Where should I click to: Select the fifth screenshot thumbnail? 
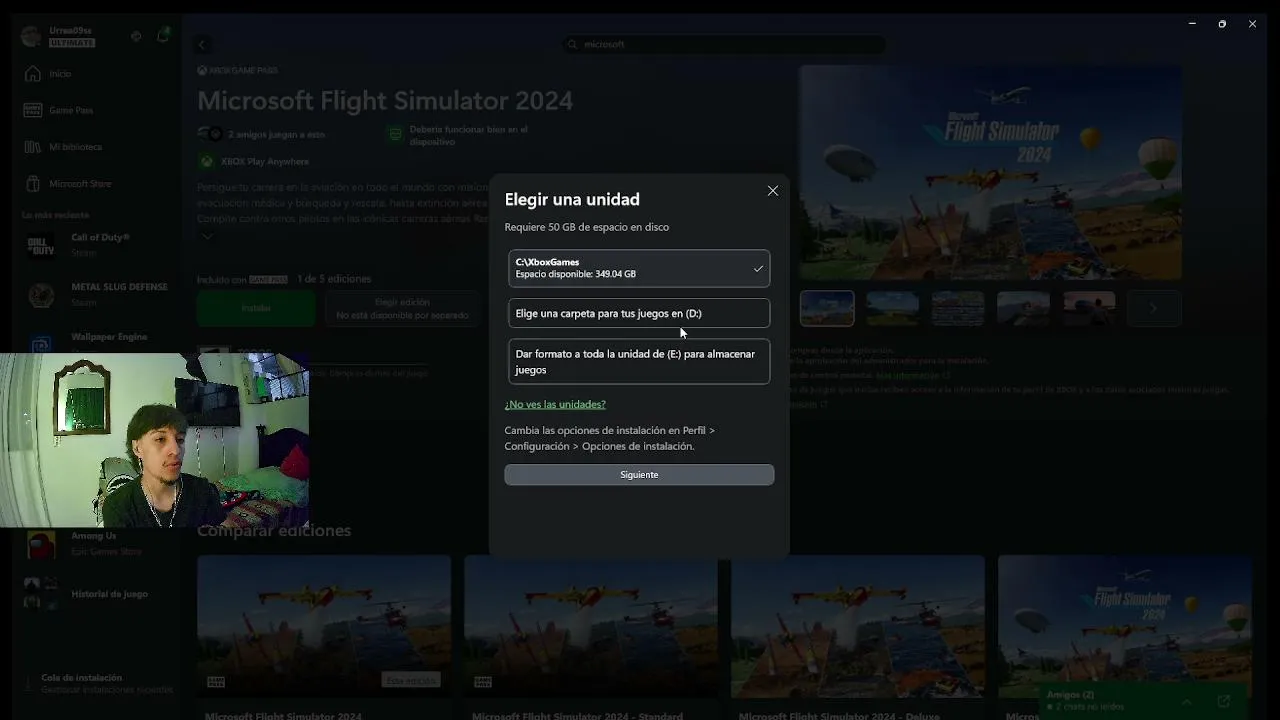(x=1089, y=308)
